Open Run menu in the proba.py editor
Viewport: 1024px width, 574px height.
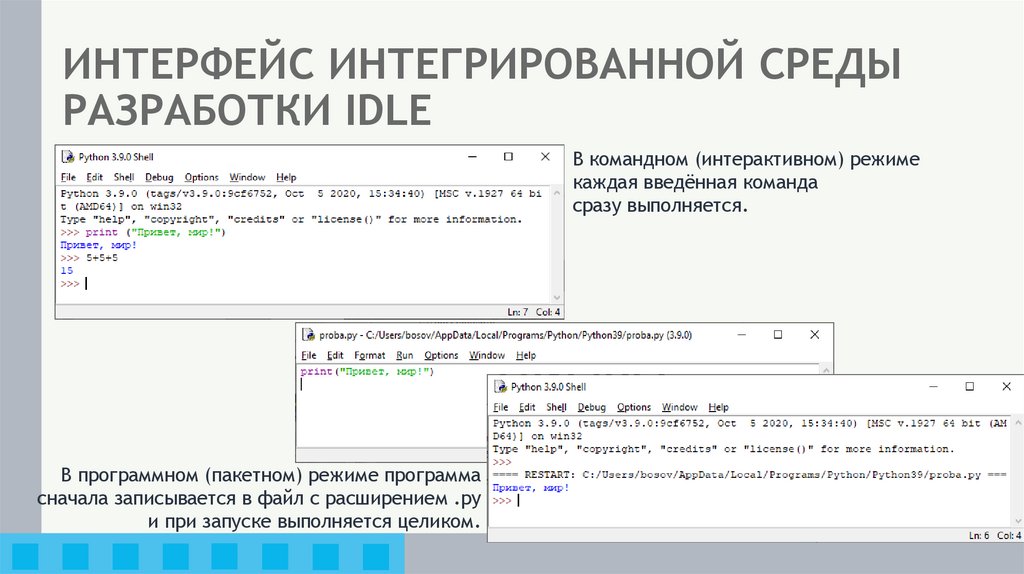(404, 355)
